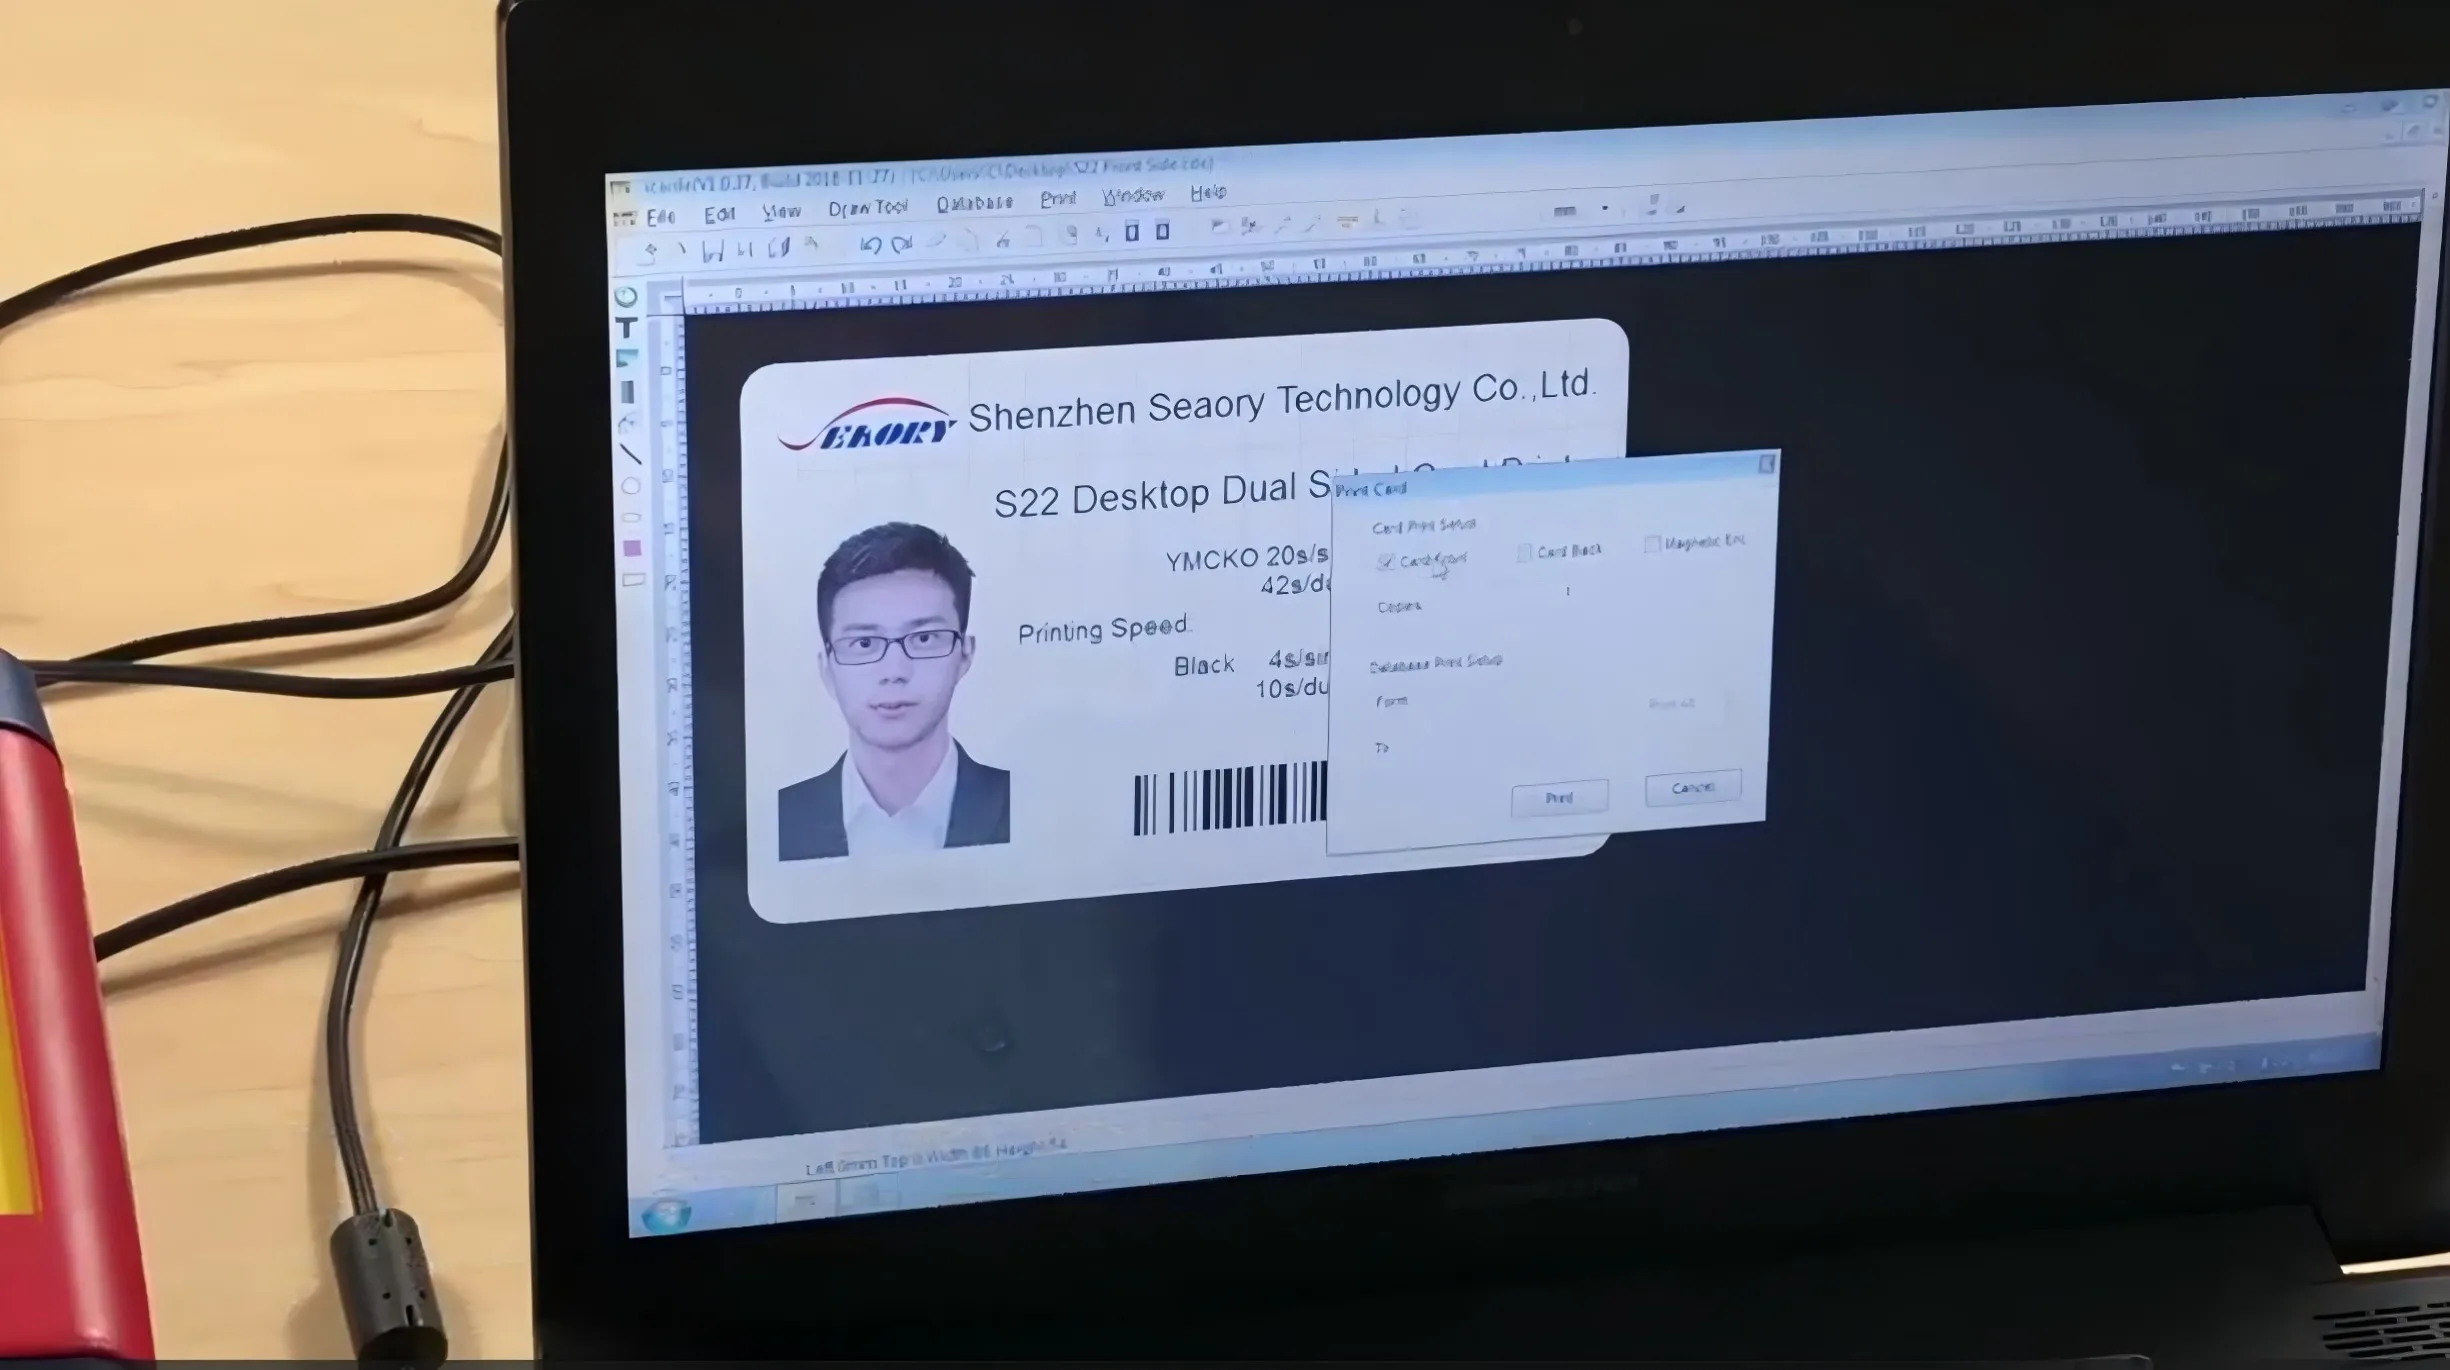This screenshot has width=2450, height=1370.
Task: Open the toolbar dropdown arrow at top right
Action: click(x=1605, y=209)
